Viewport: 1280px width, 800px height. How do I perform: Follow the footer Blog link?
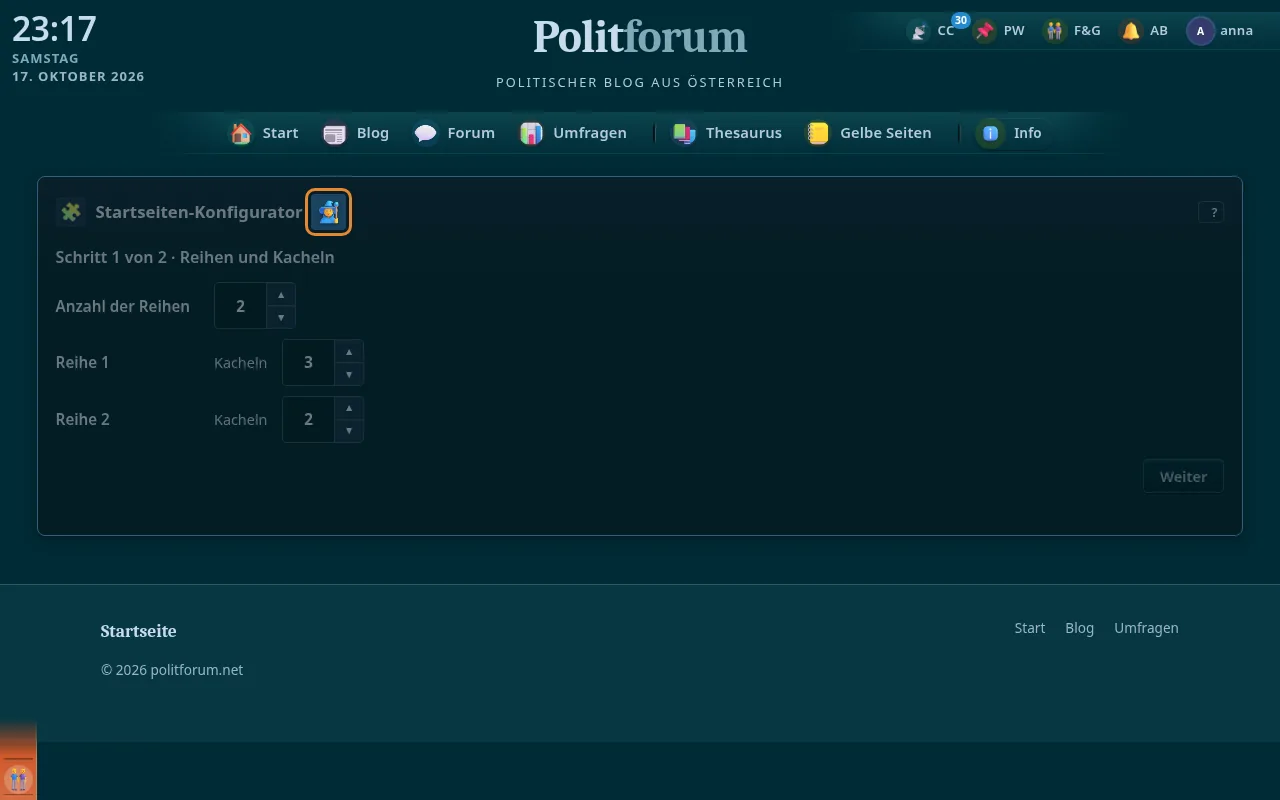pyautogui.click(x=1080, y=628)
